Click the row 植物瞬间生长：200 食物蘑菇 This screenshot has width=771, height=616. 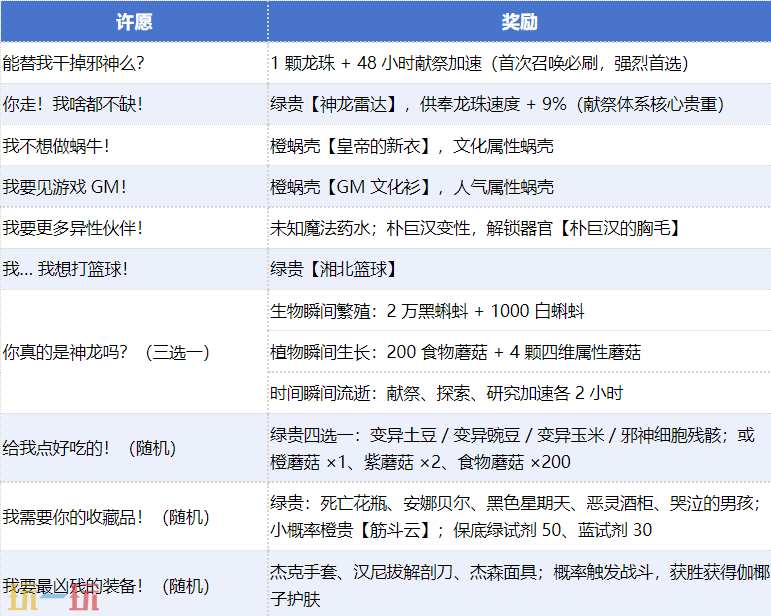click(520, 352)
